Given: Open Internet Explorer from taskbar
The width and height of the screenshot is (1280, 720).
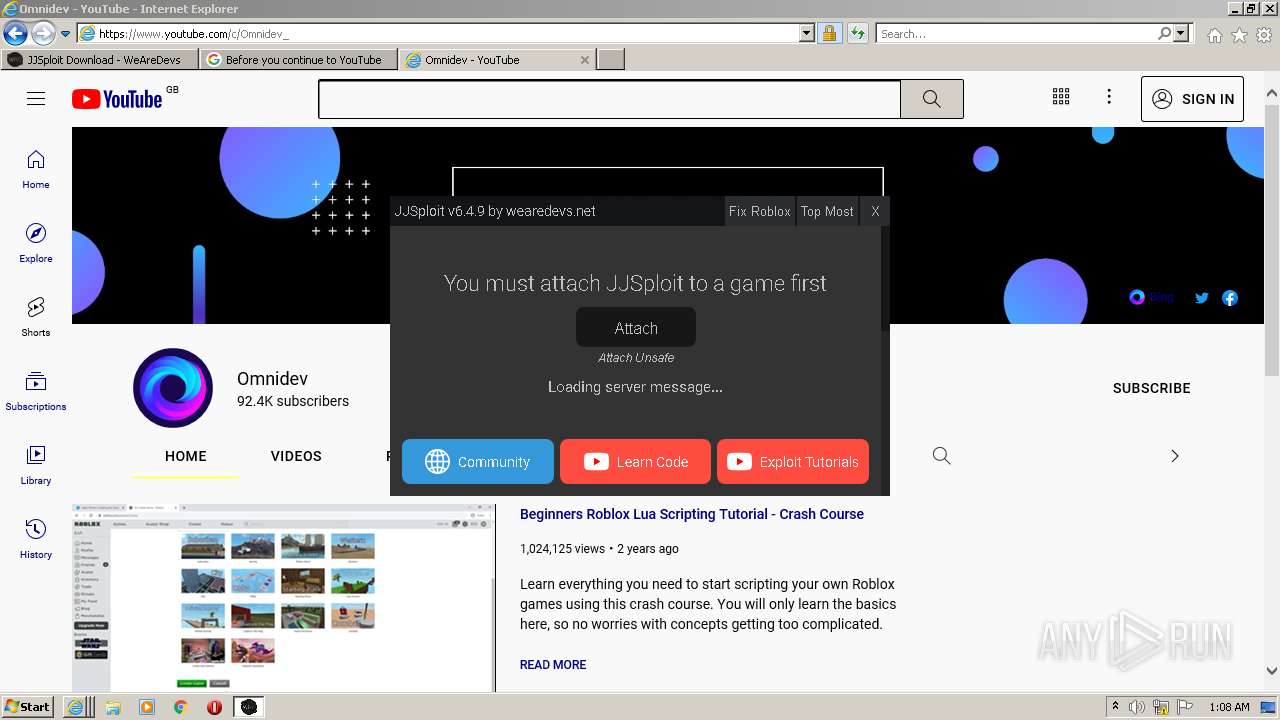Looking at the screenshot, I should [x=77, y=707].
